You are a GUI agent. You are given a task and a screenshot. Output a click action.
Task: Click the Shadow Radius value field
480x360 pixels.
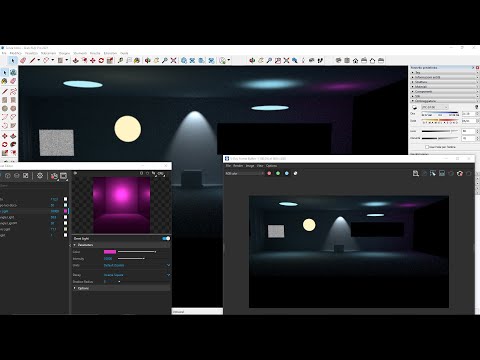110,282
